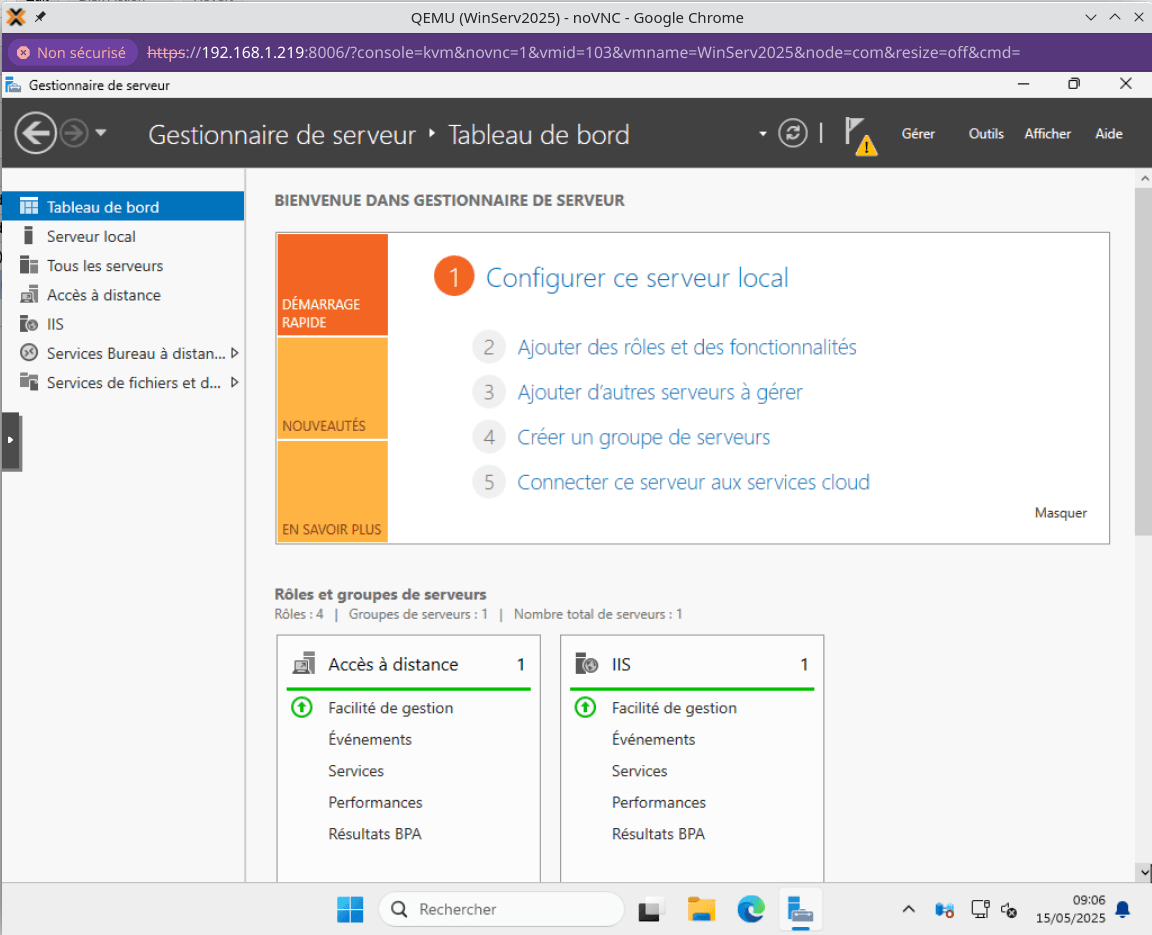This screenshot has width=1152, height=935.
Task: Click Services Bureau à distance icon
Action: 29,353
